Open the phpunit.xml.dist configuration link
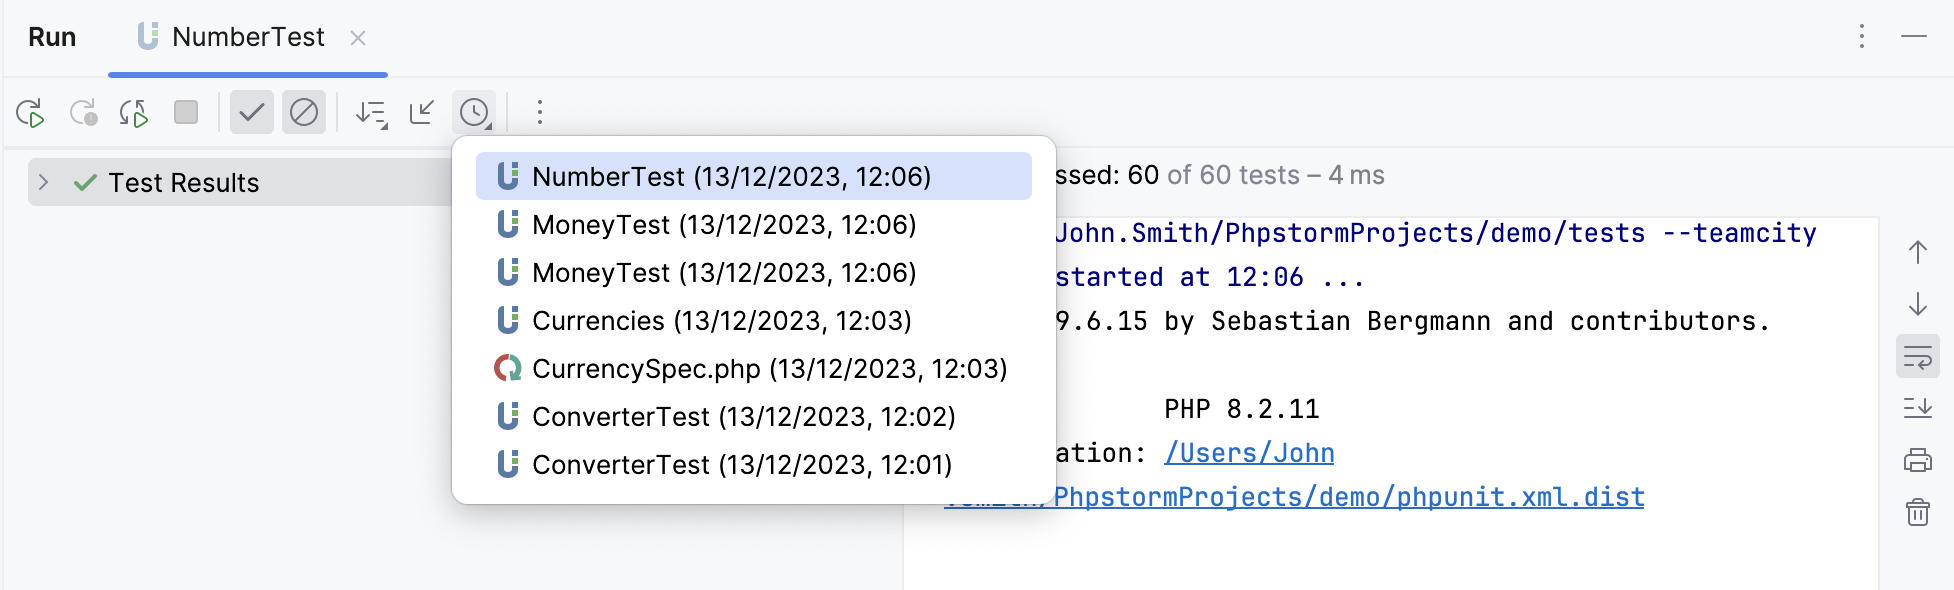The height and width of the screenshot is (590, 1954). click(1348, 497)
